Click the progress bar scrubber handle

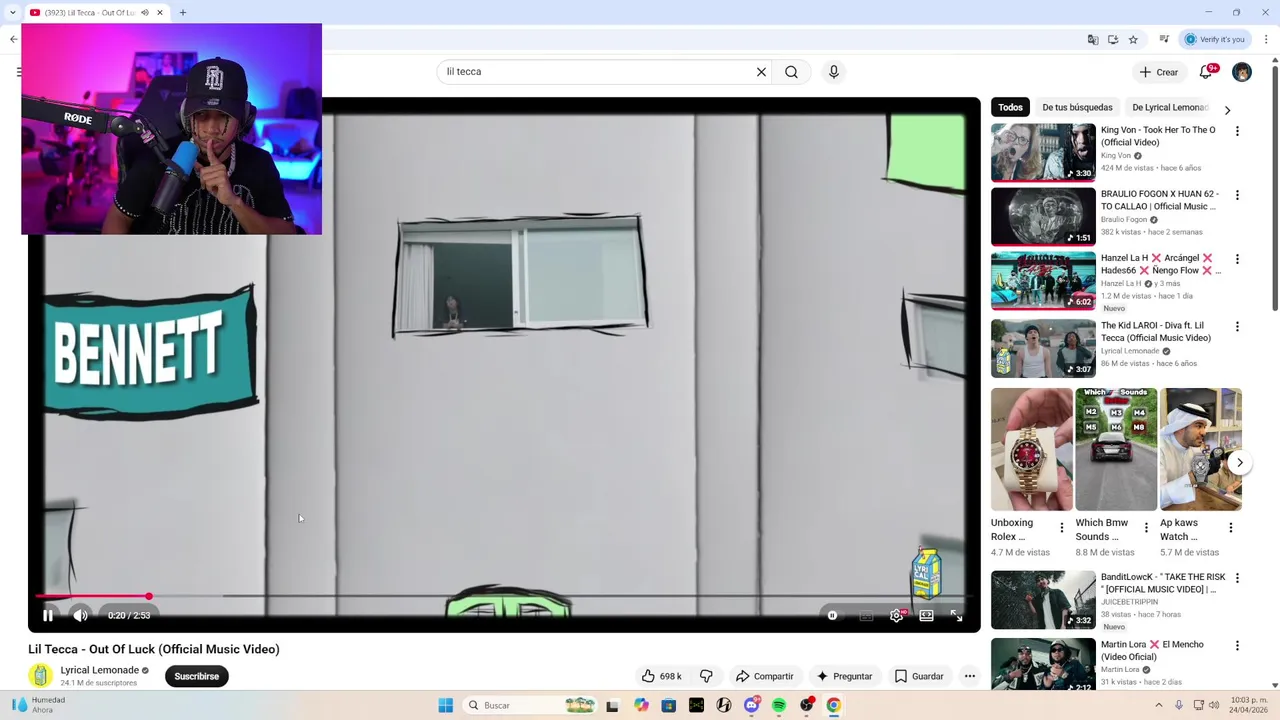(148, 597)
